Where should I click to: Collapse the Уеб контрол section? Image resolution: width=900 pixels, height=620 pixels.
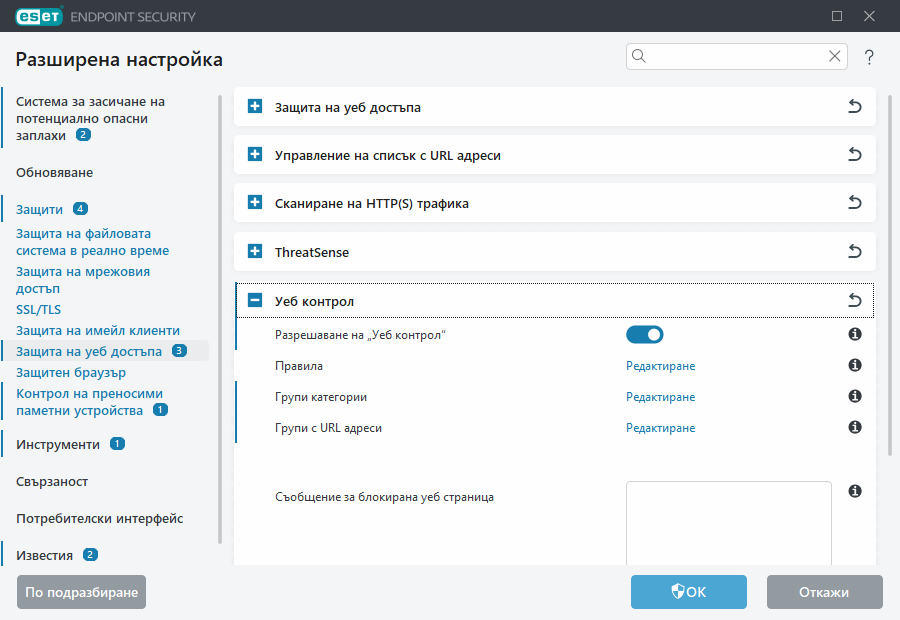[255, 300]
